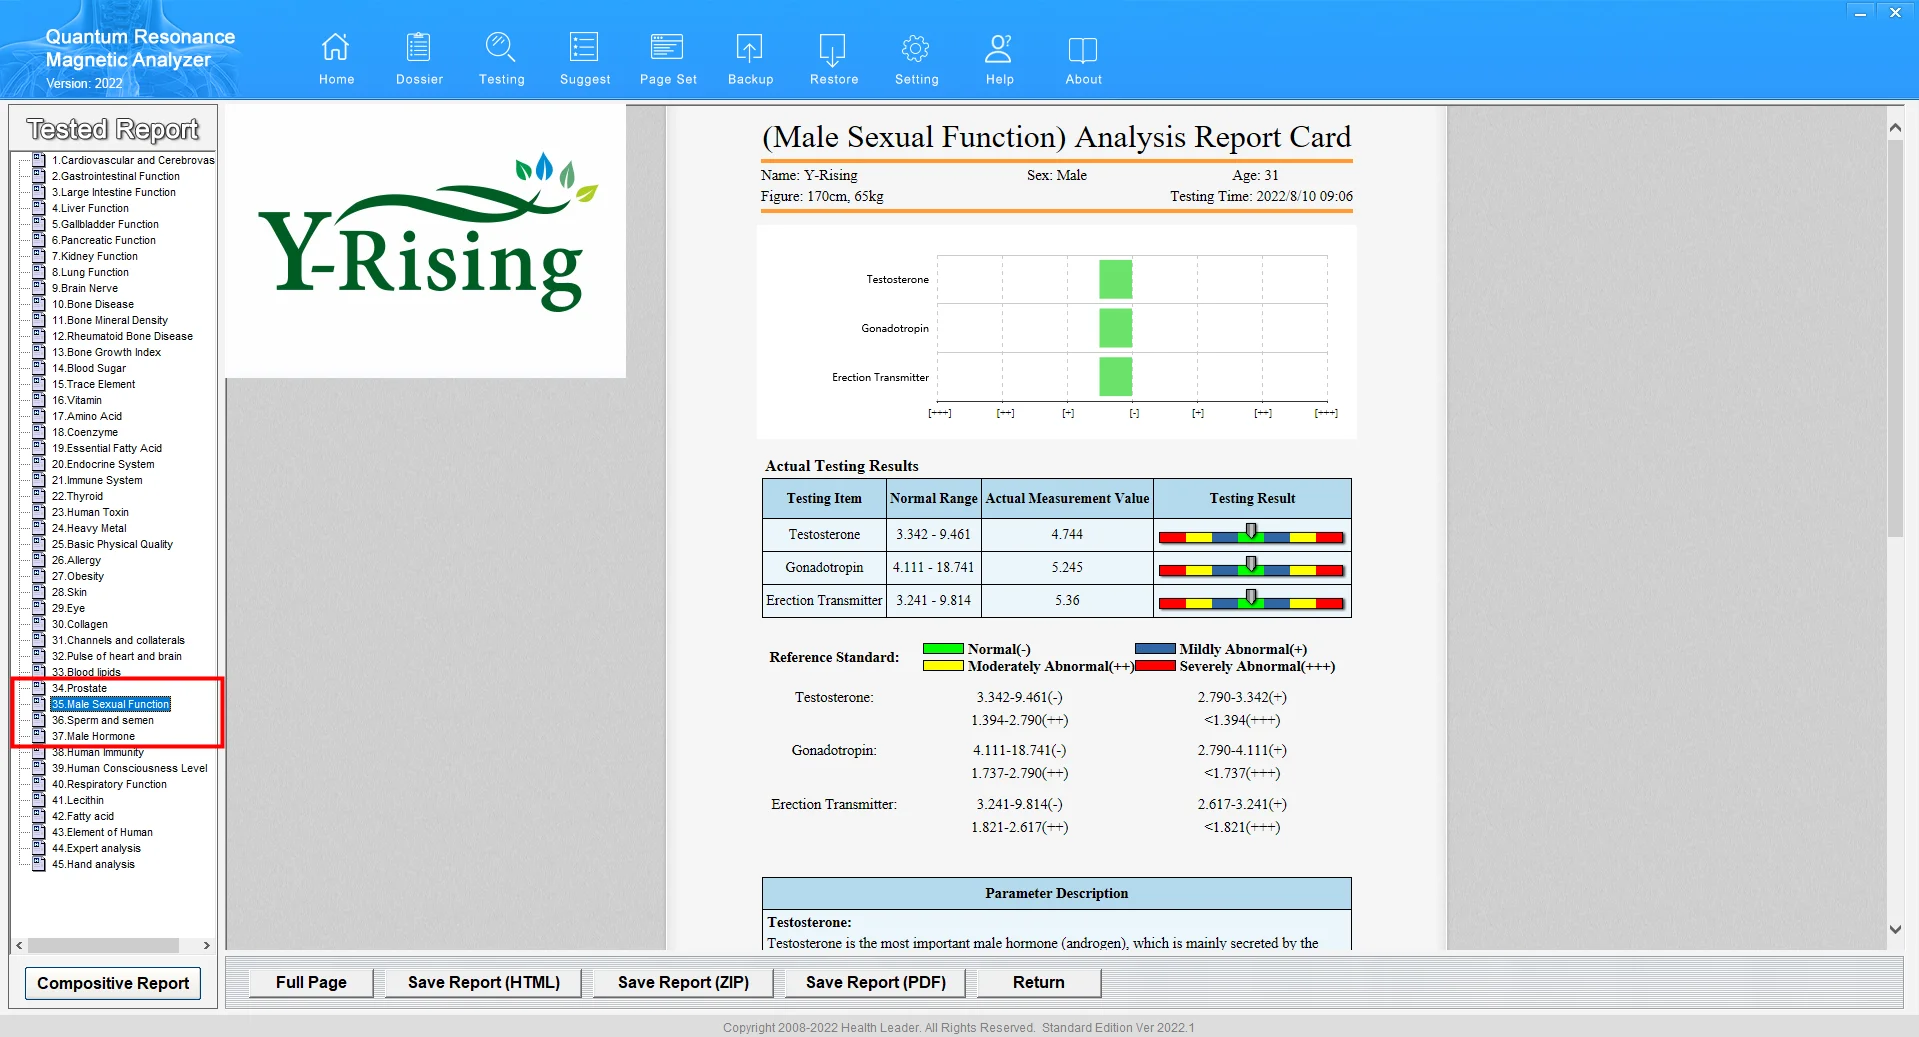
Task: Select the 21.Immune System report
Action: tap(97, 480)
